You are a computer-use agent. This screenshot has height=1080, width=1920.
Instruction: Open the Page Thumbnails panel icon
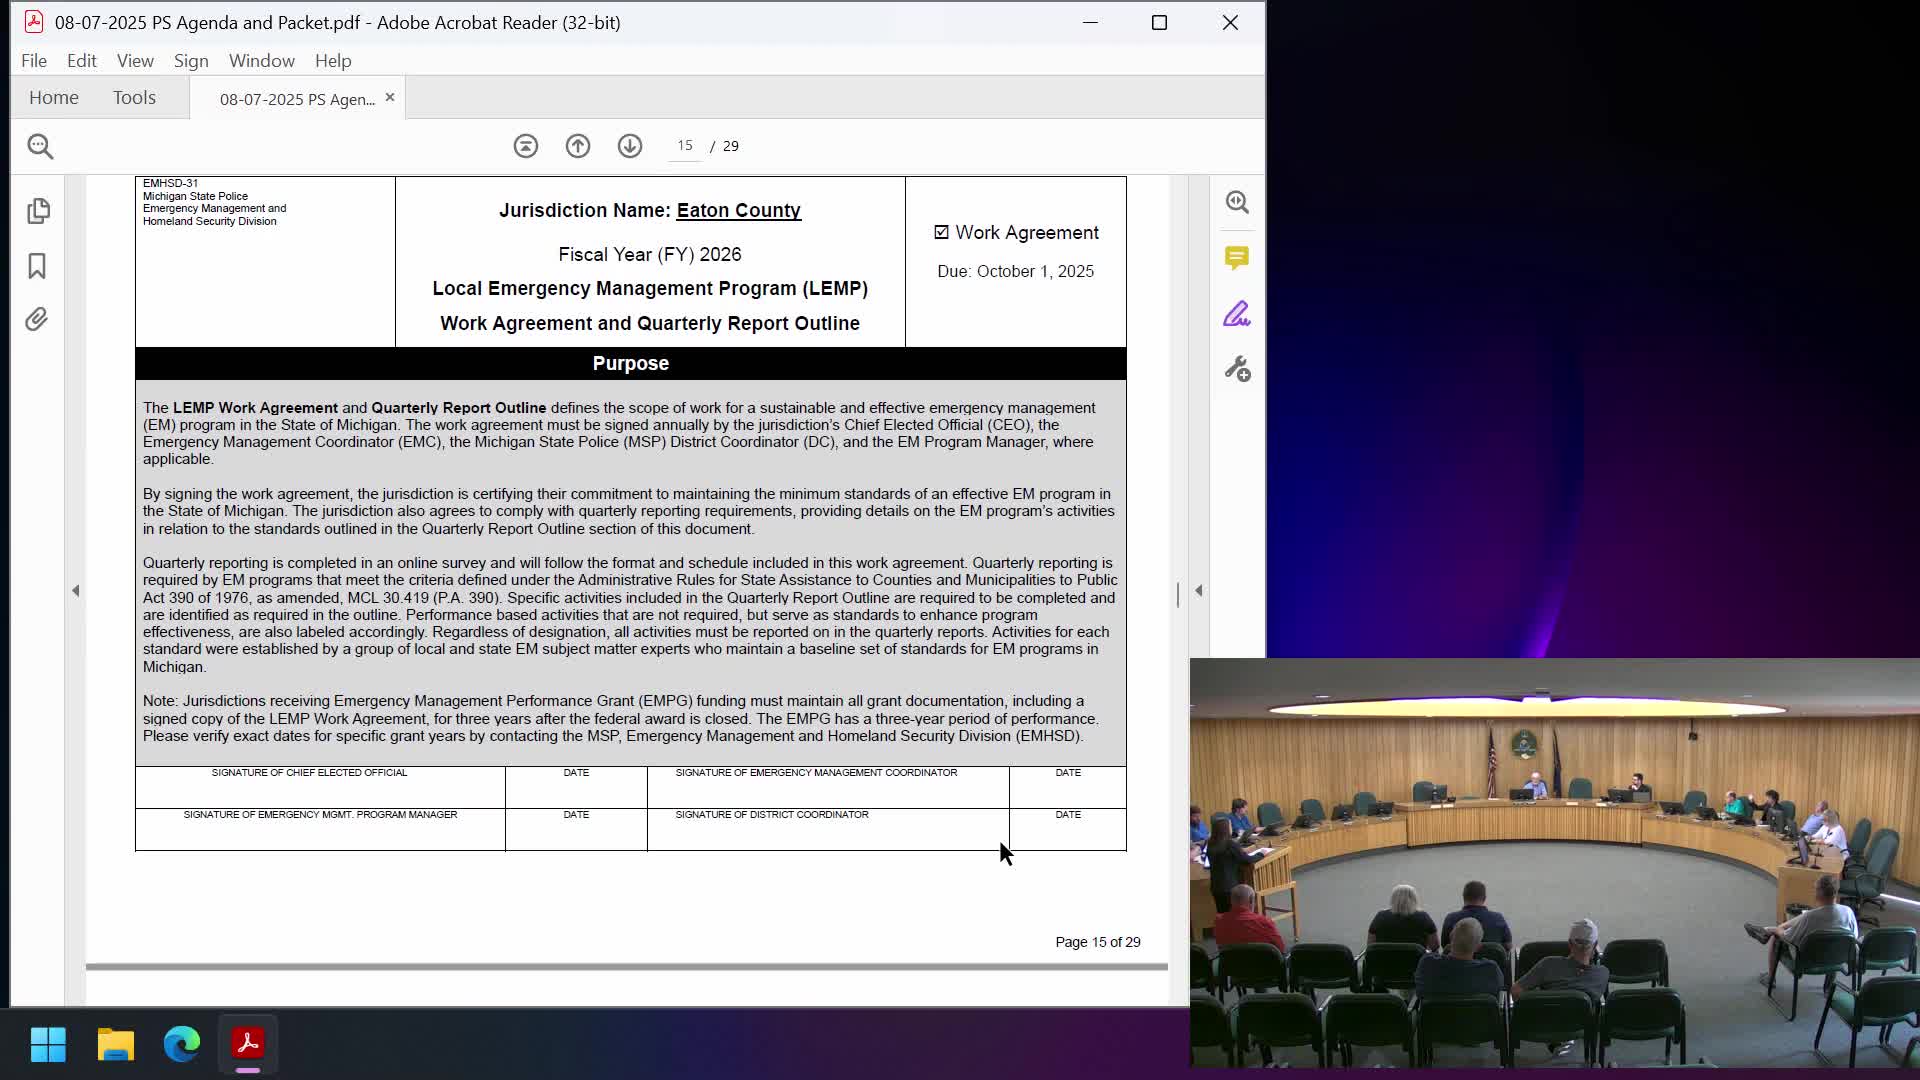tap(38, 211)
